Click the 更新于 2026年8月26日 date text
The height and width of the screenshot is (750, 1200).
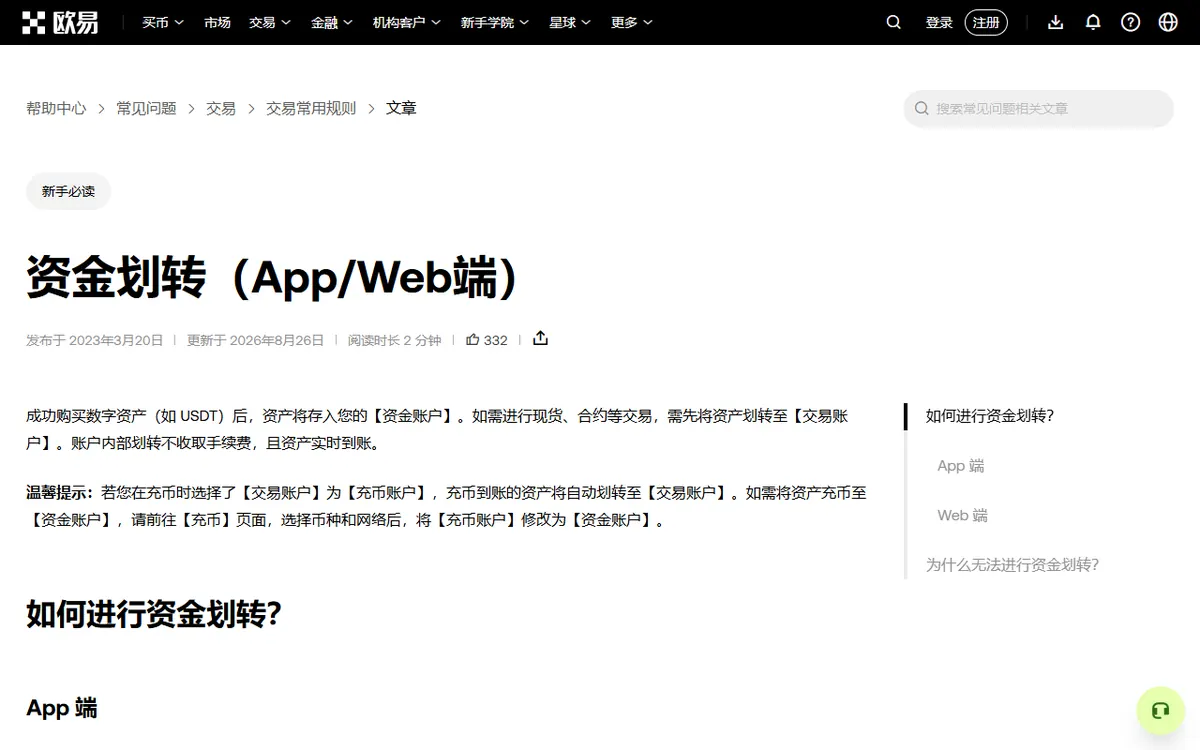(x=255, y=340)
